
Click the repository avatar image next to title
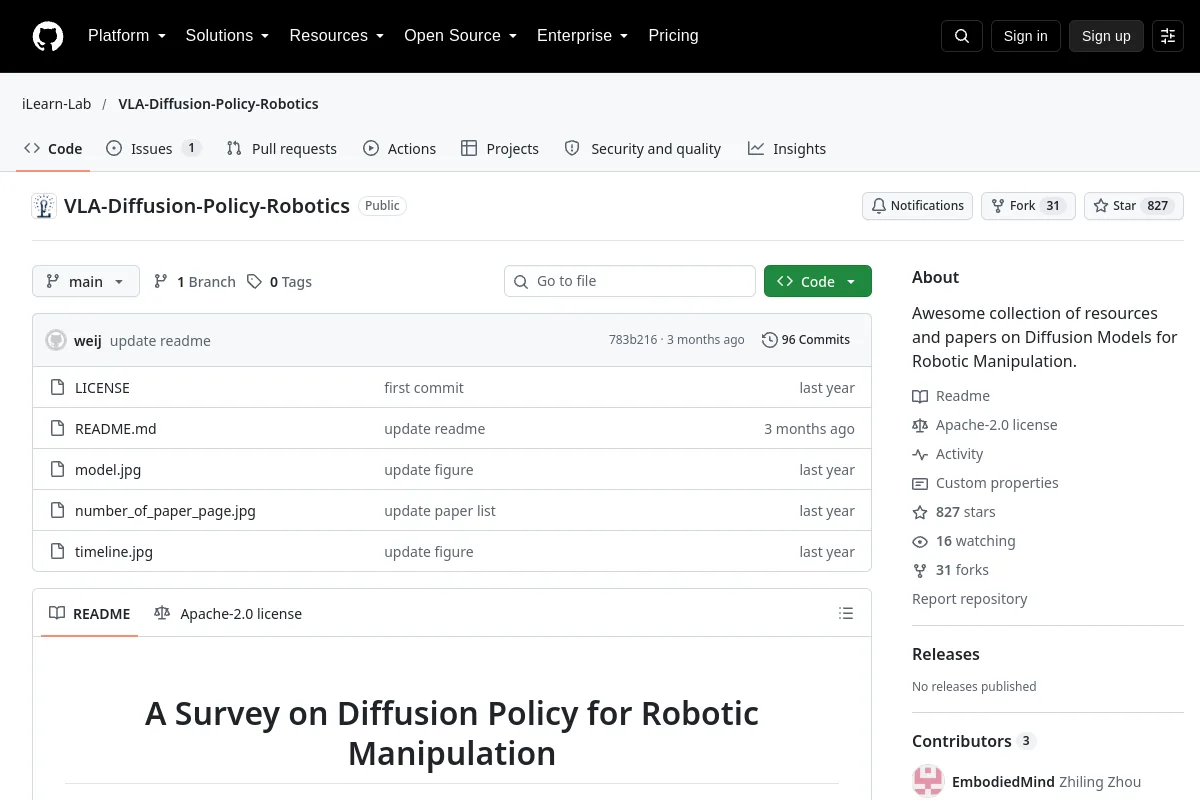tap(44, 206)
